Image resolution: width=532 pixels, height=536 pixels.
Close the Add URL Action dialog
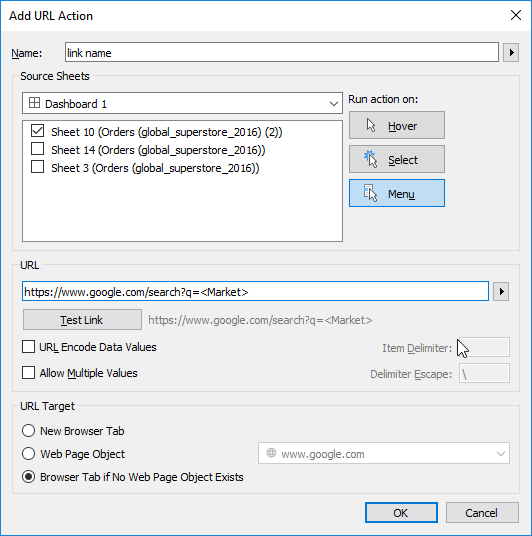516,15
